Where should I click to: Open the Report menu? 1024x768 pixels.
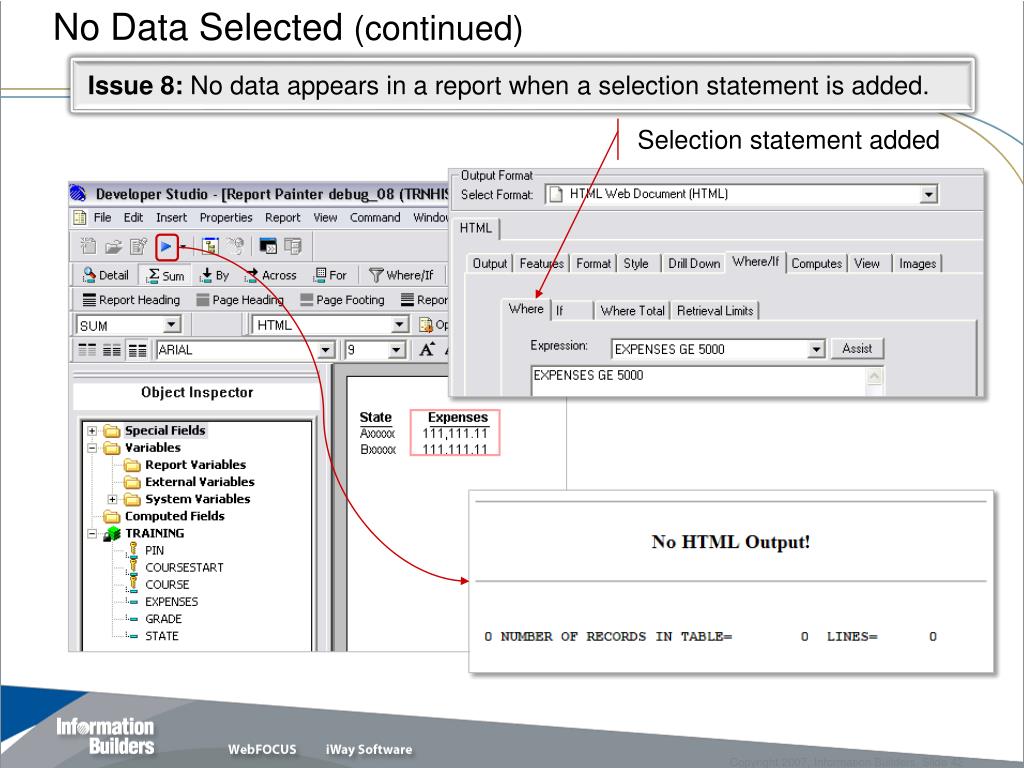[x=282, y=217]
